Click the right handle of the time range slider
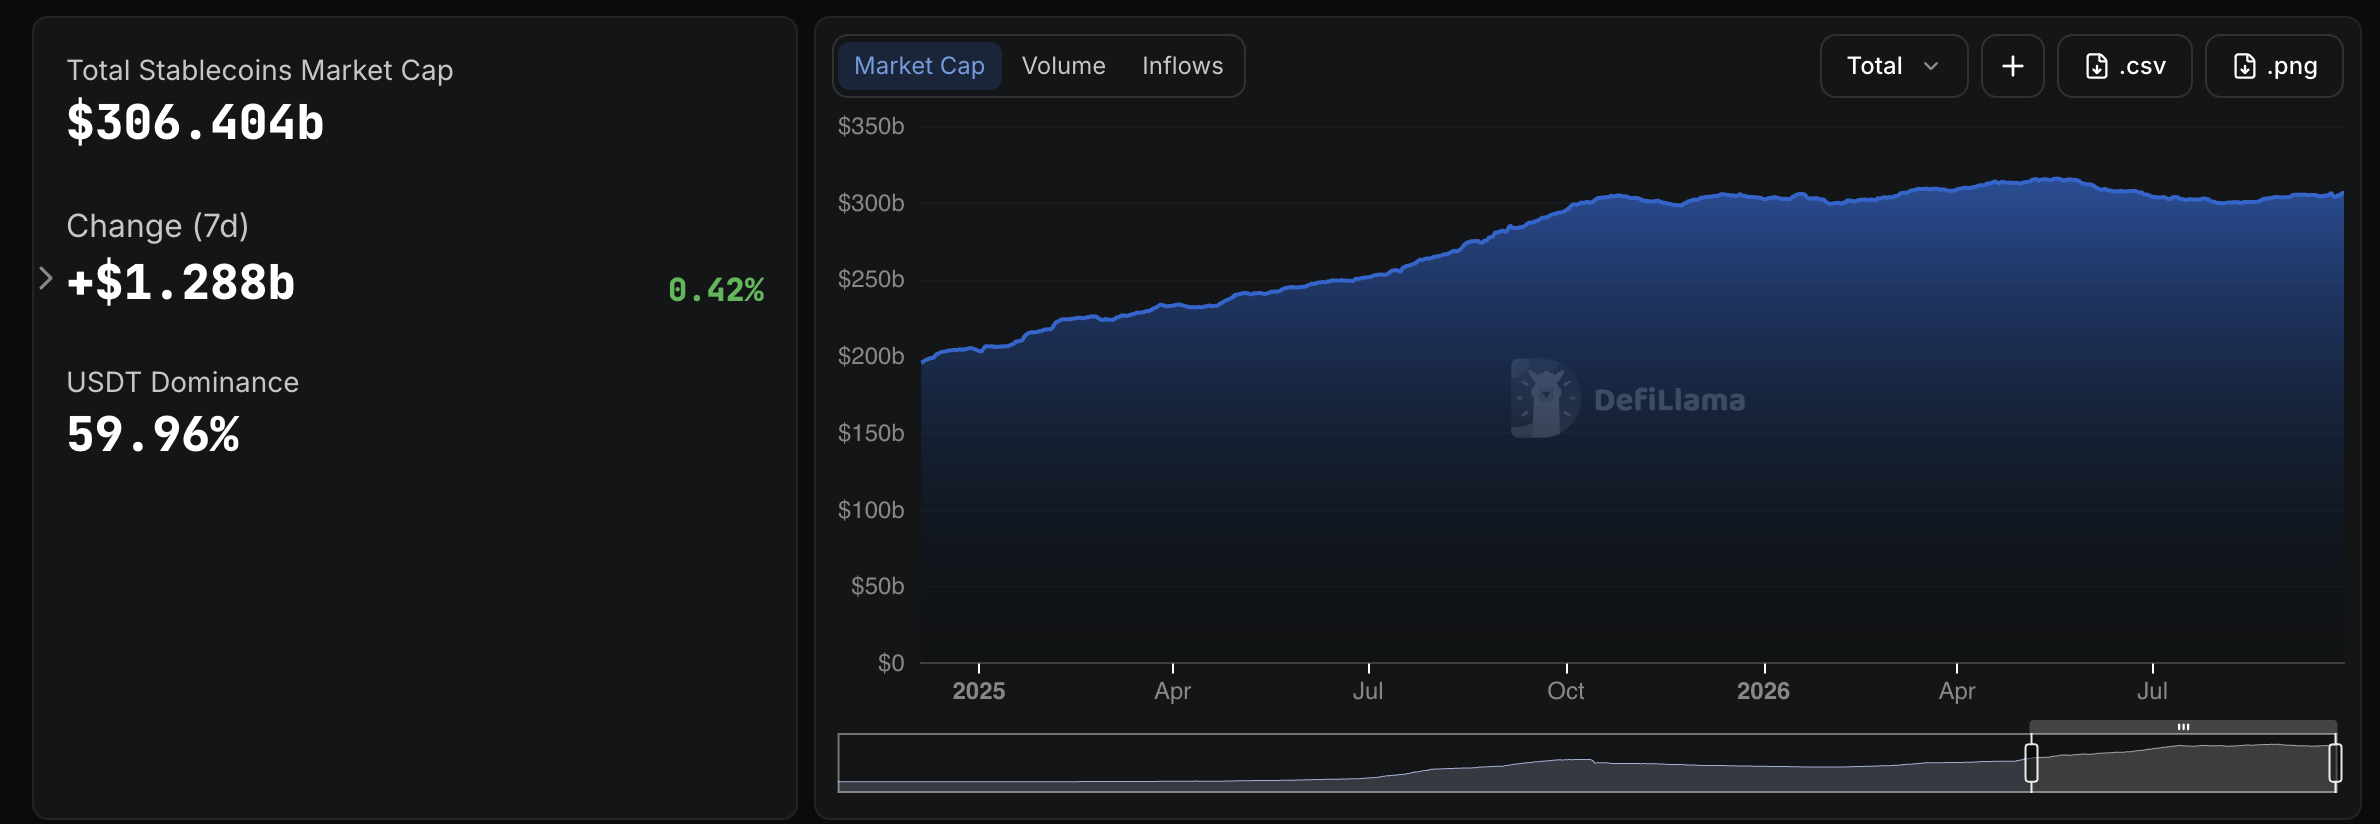 pyautogui.click(x=2335, y=763)
